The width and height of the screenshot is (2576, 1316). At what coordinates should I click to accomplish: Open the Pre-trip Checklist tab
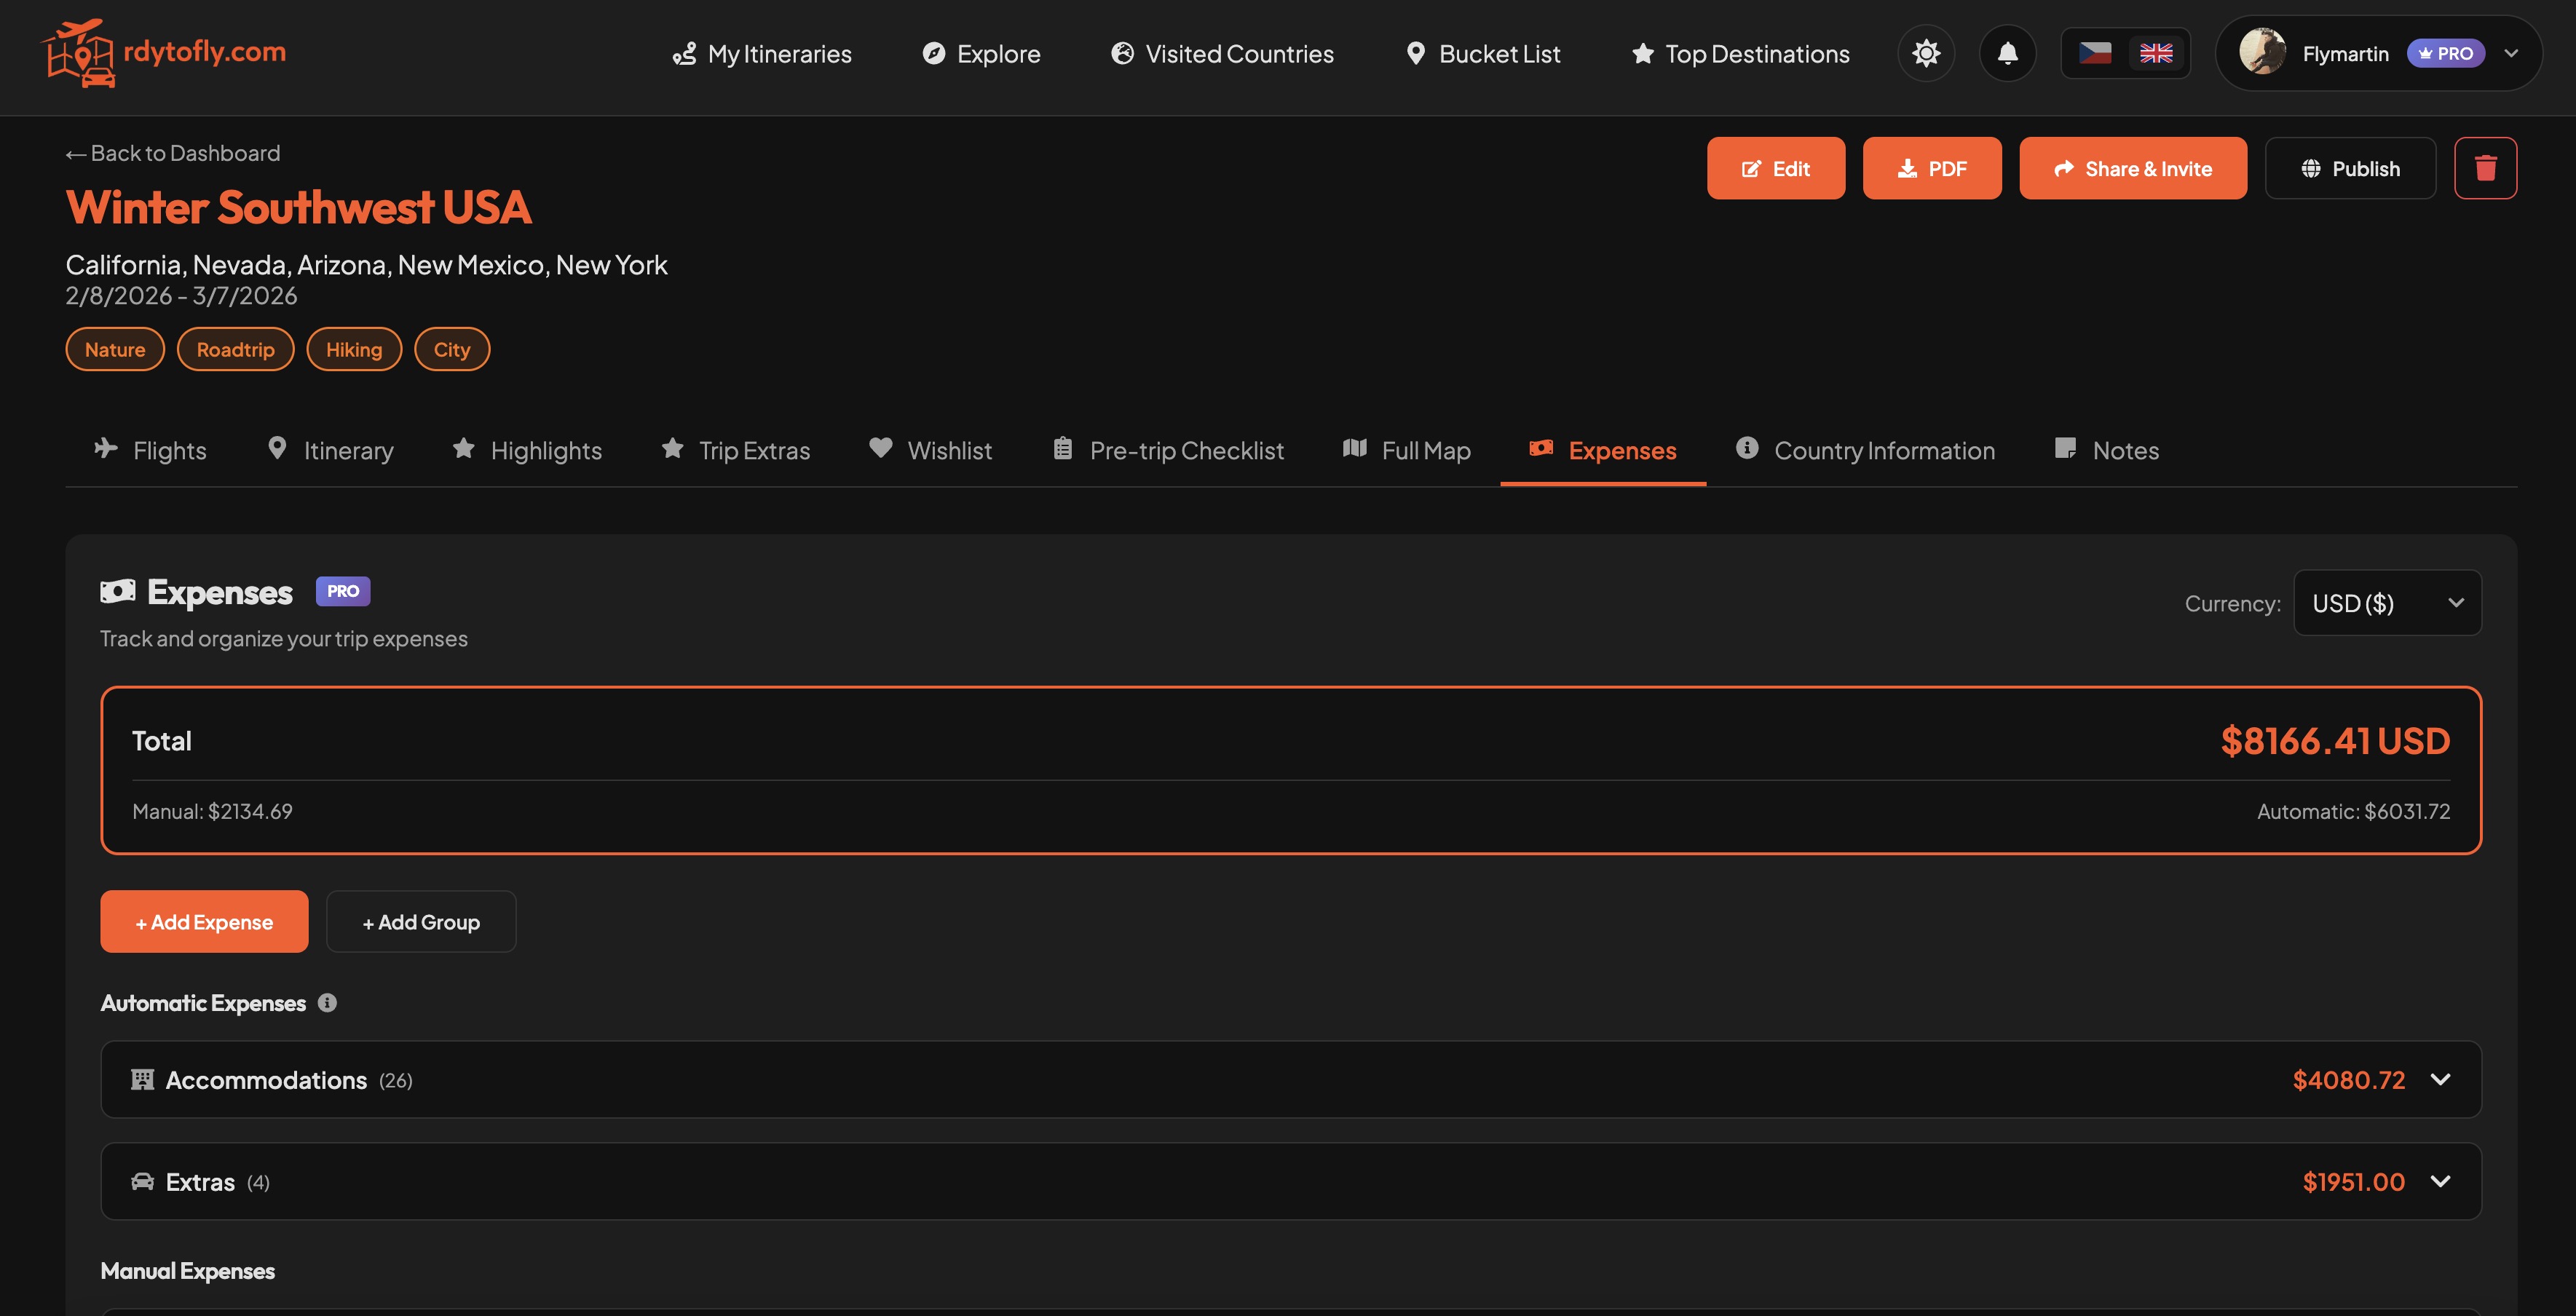point(1166,450)
